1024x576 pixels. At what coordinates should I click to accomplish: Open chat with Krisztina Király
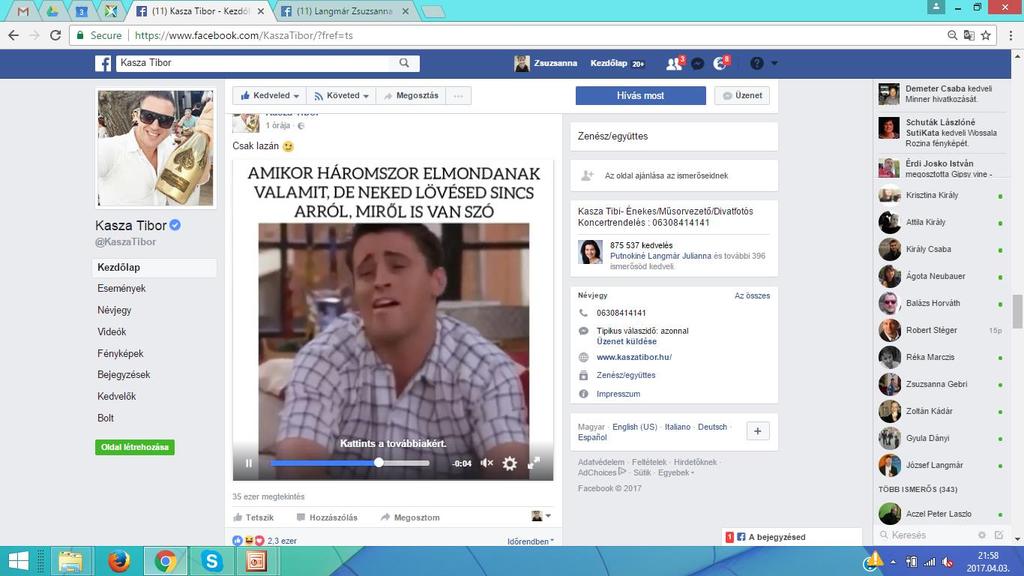click(x=941, y=195)
